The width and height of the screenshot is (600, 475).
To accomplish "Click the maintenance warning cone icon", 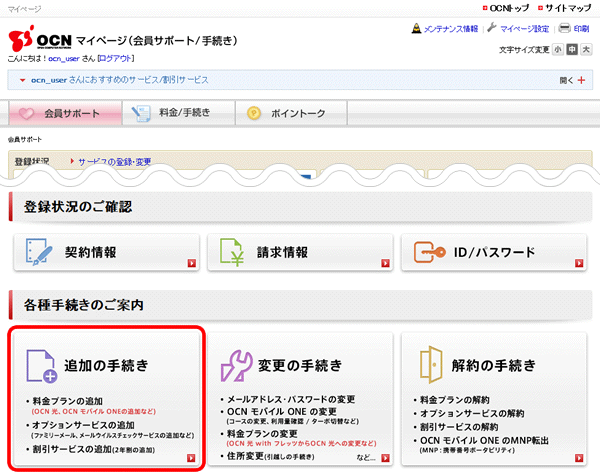I will pyautogui.click(x=416, y=28).
